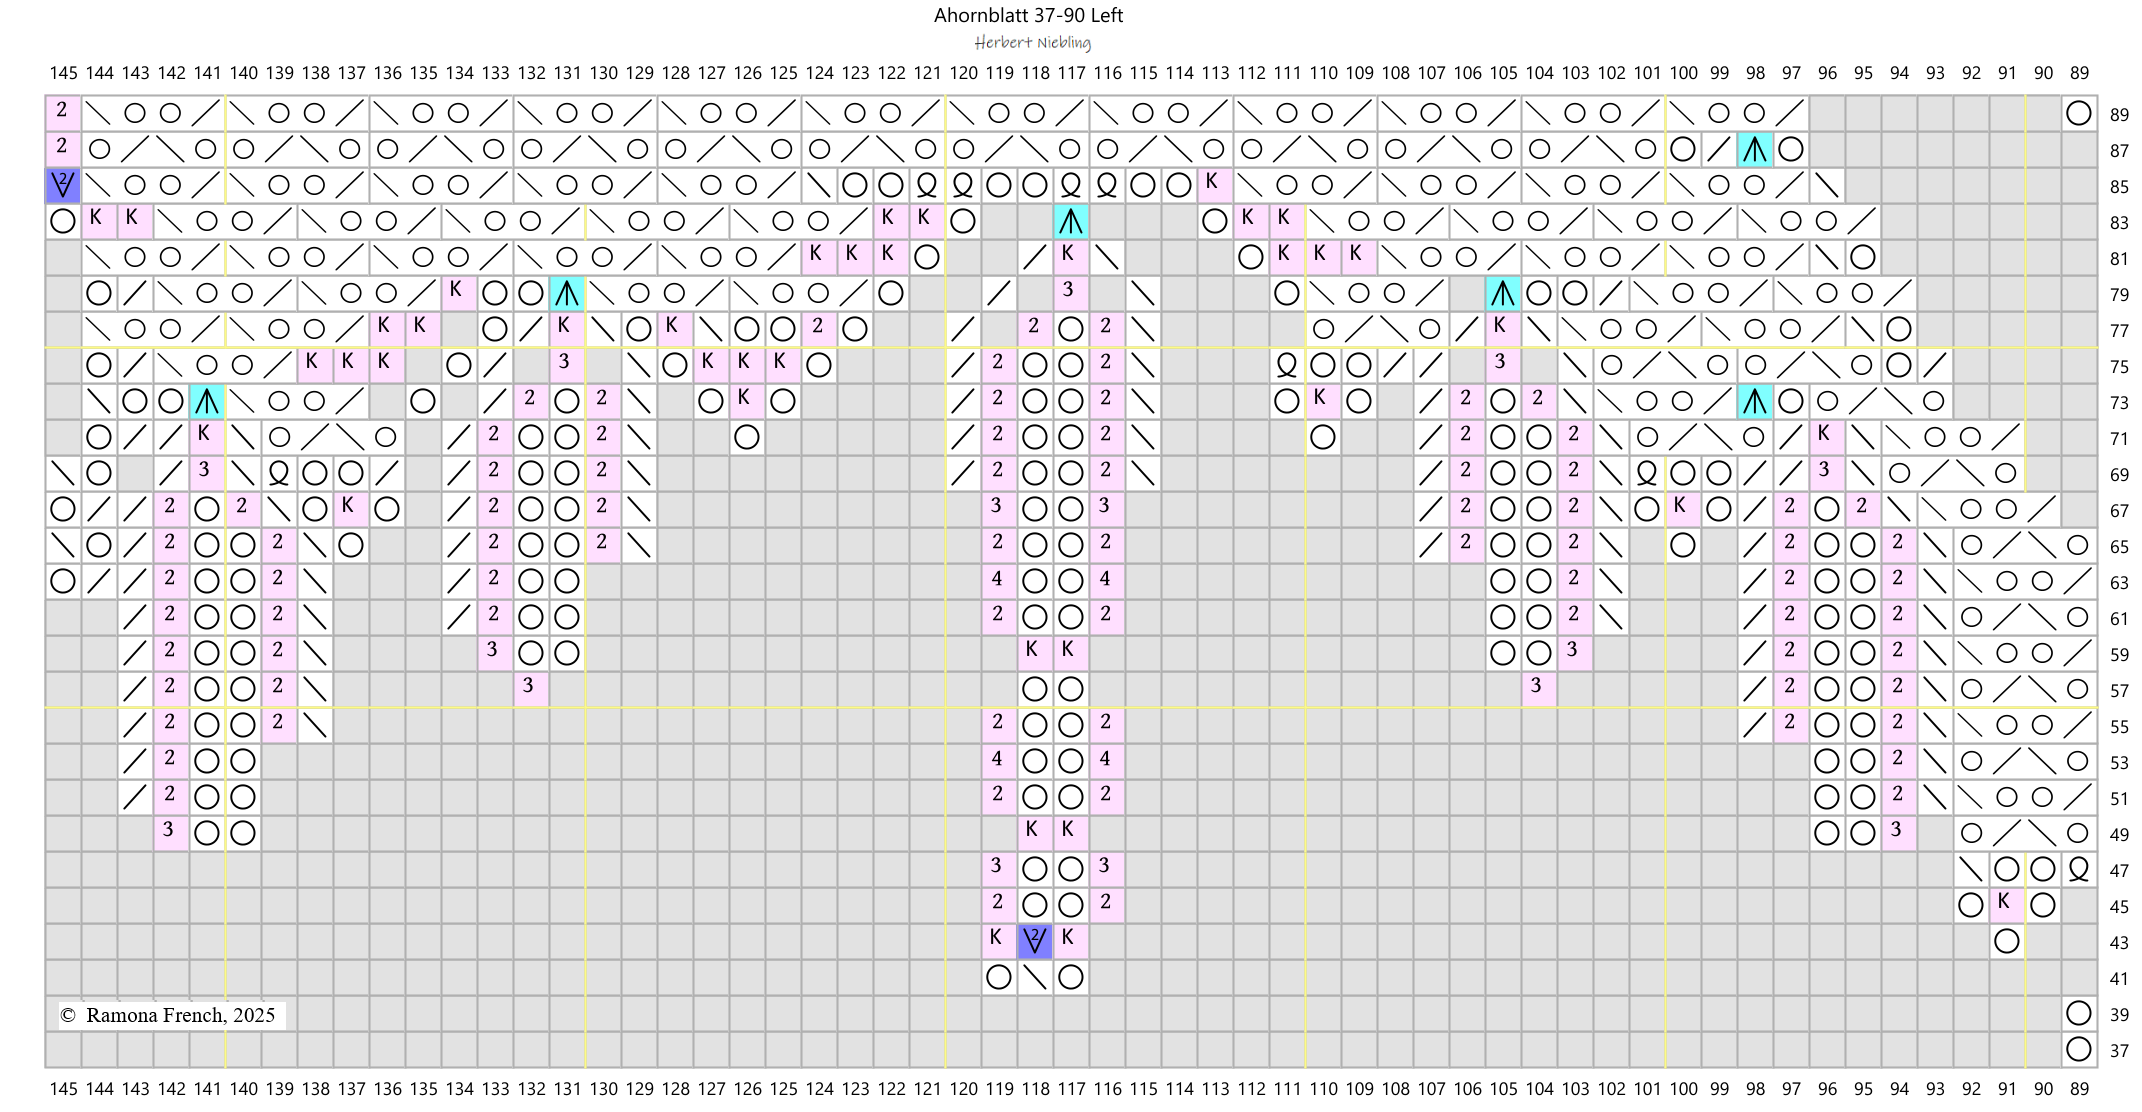Click the single circle in row 43, column 91
The image size is (2142, 1112).
(x=2007, y=941)
